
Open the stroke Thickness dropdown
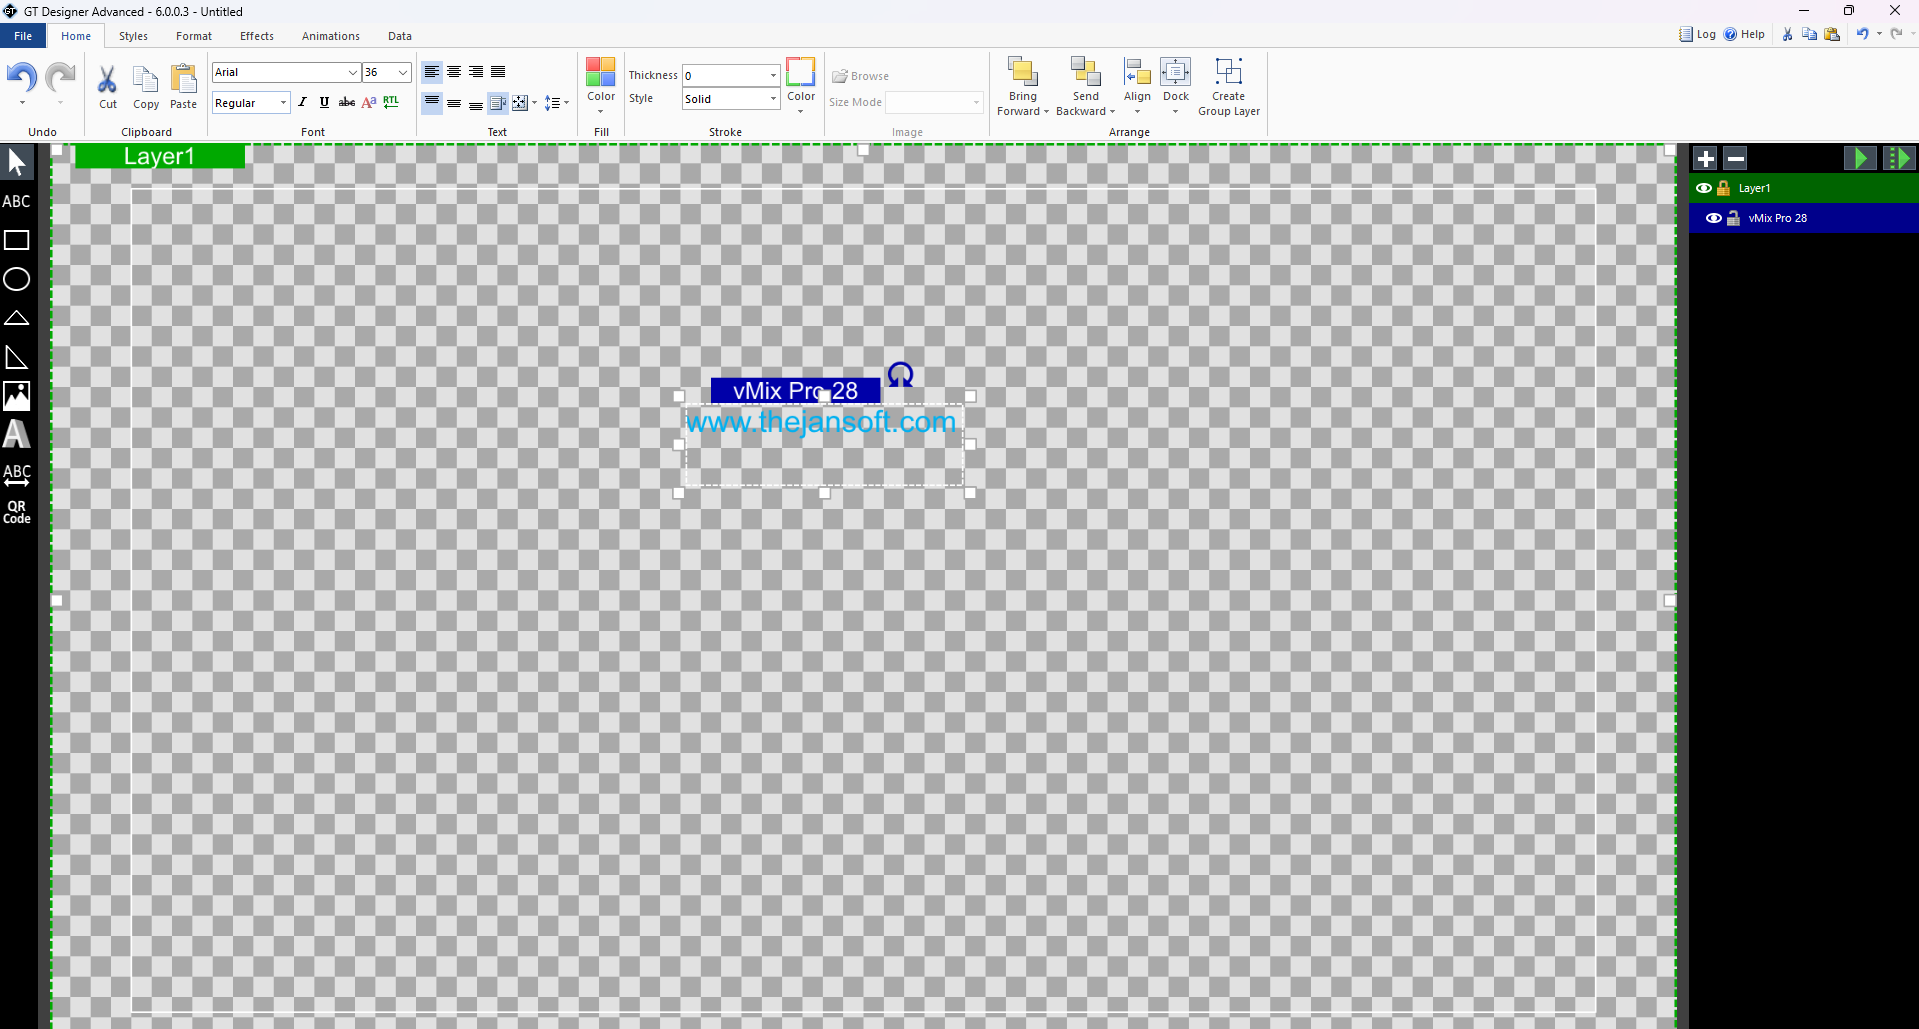tap(773, 75)
